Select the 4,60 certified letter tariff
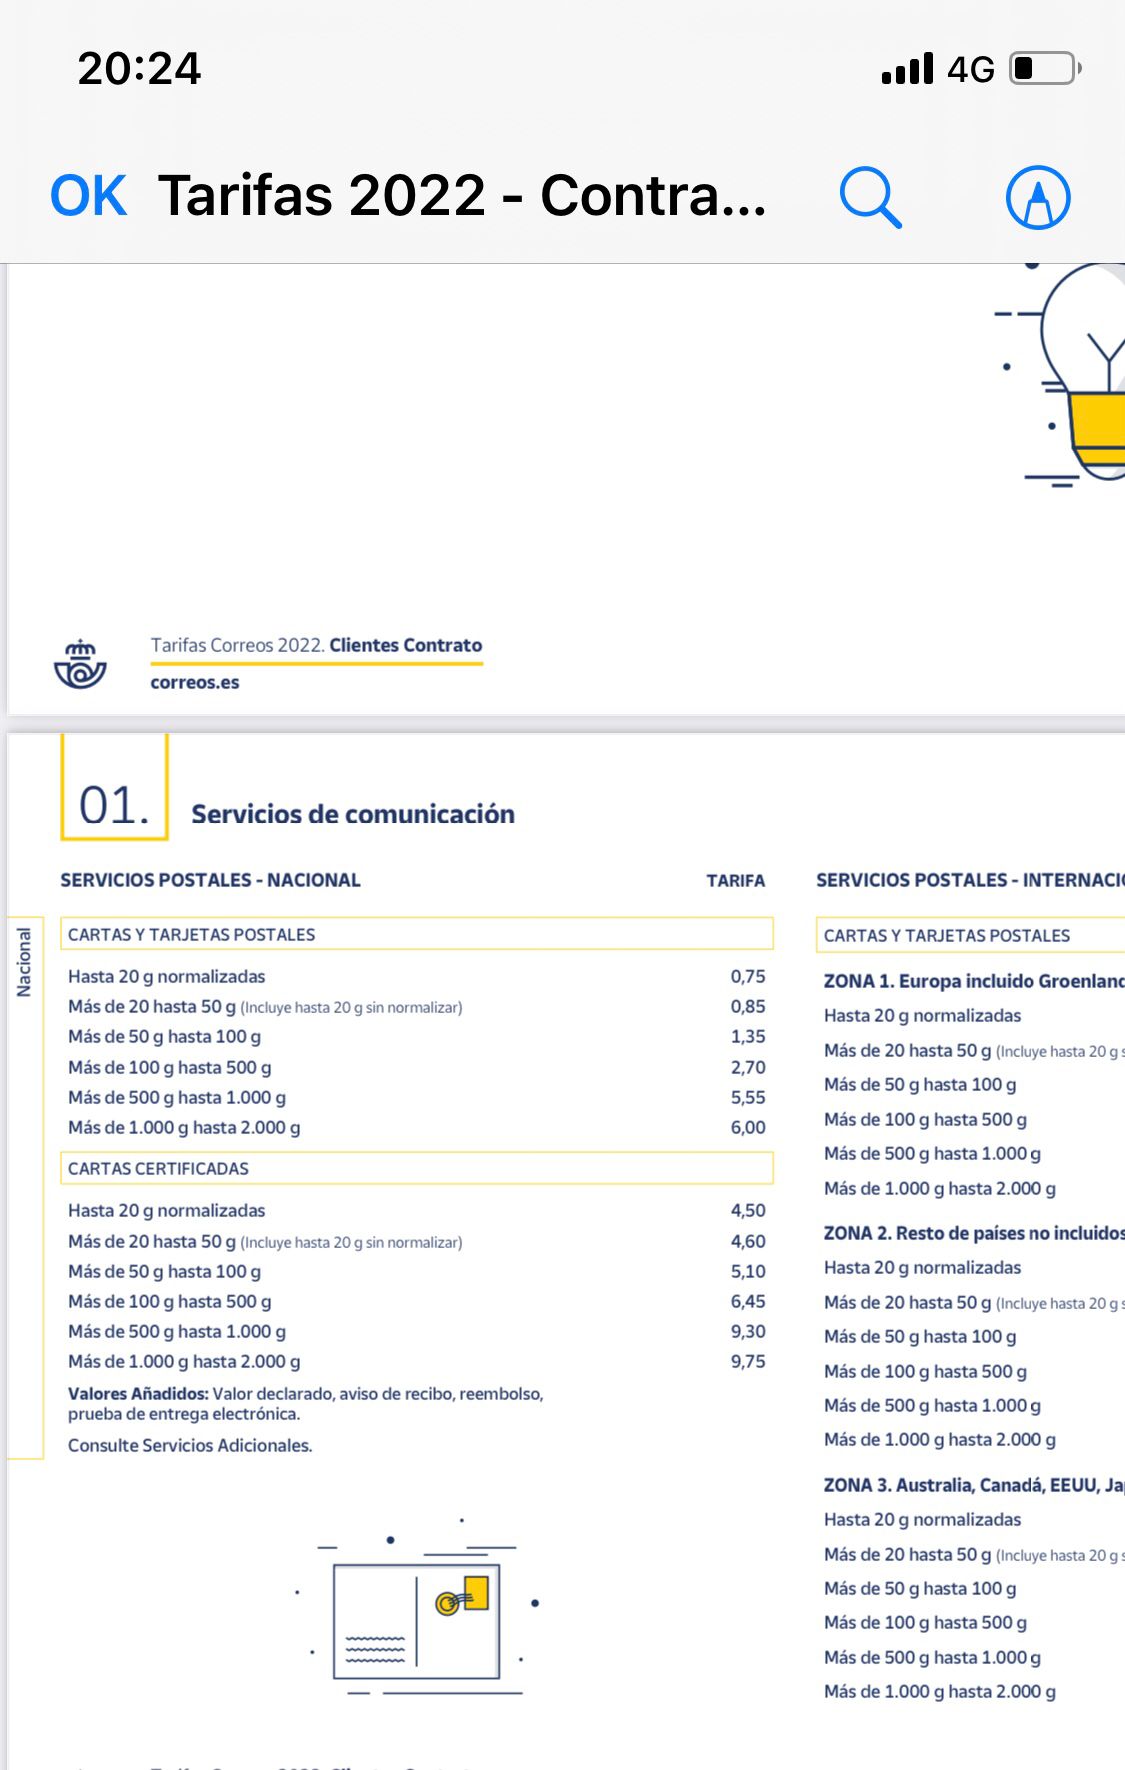Screen dimensions: 1125x1770 [x=748, y=1242]
